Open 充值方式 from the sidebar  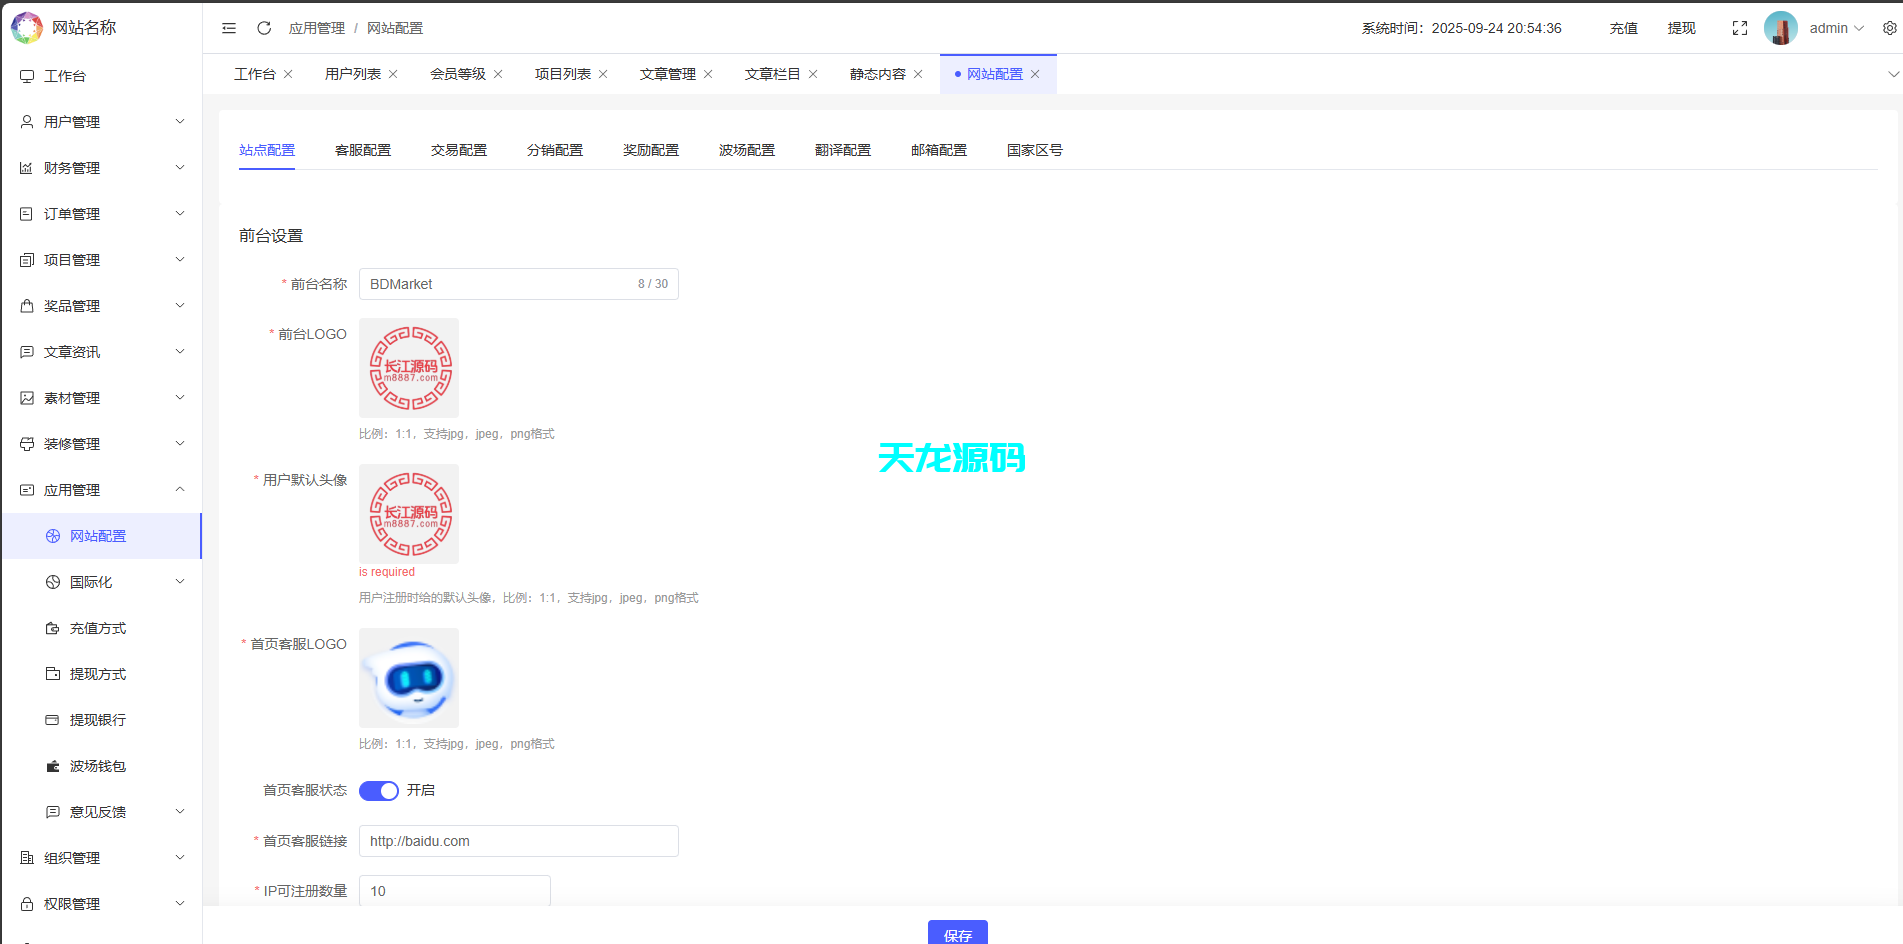pos(97,628)
